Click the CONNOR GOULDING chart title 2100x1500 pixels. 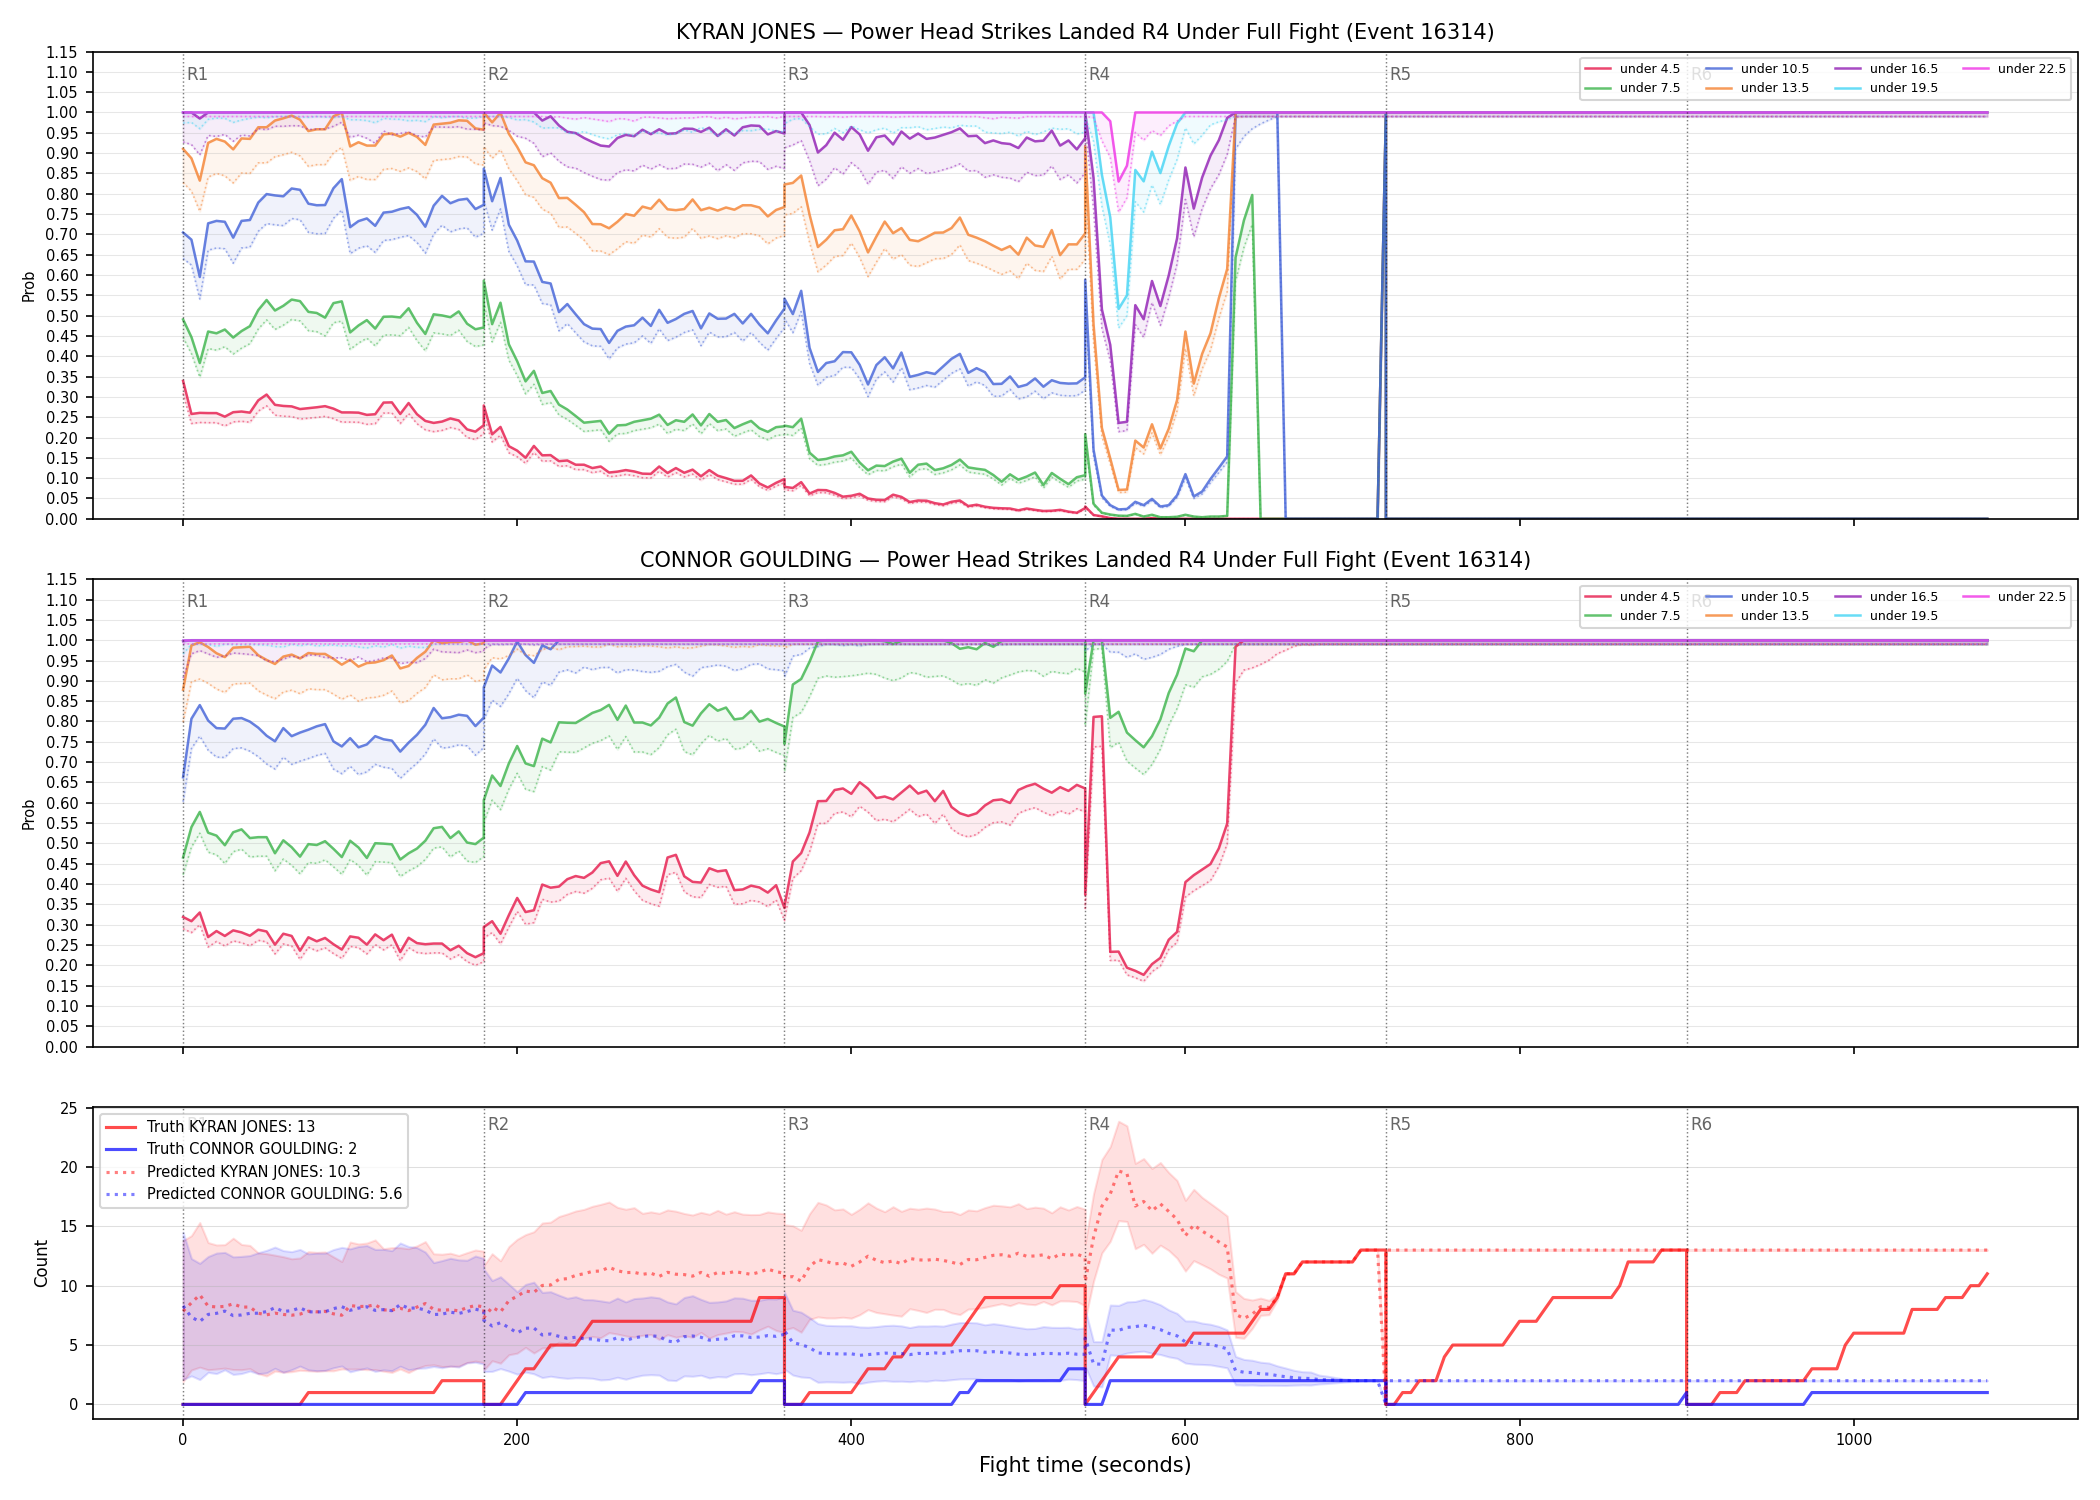[x=1085, y=560]
